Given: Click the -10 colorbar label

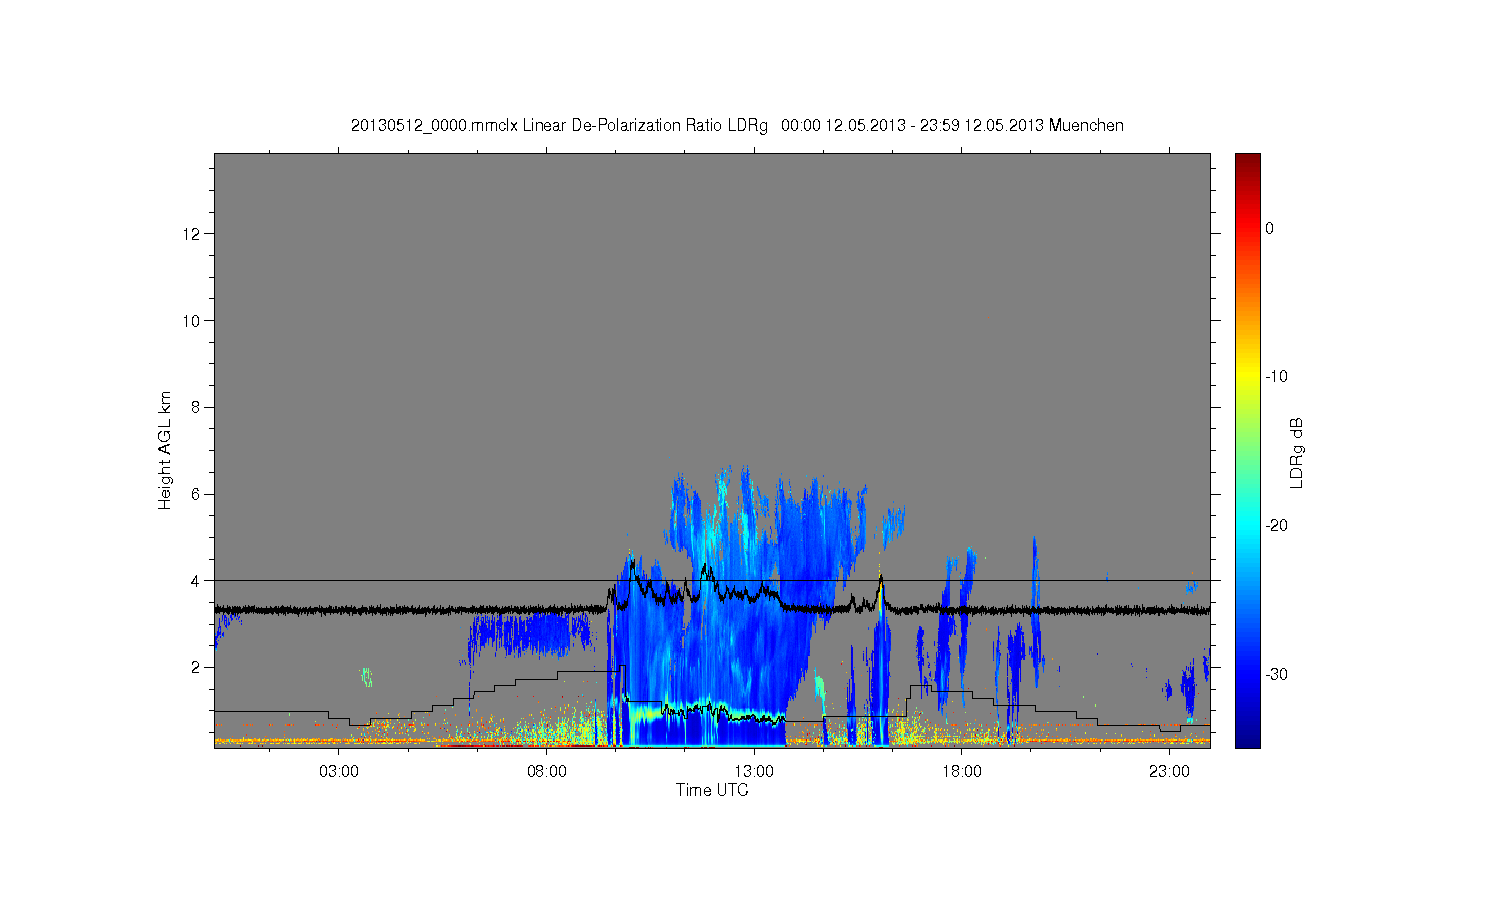Looking at the screenshot, I should click(1276, 377).
